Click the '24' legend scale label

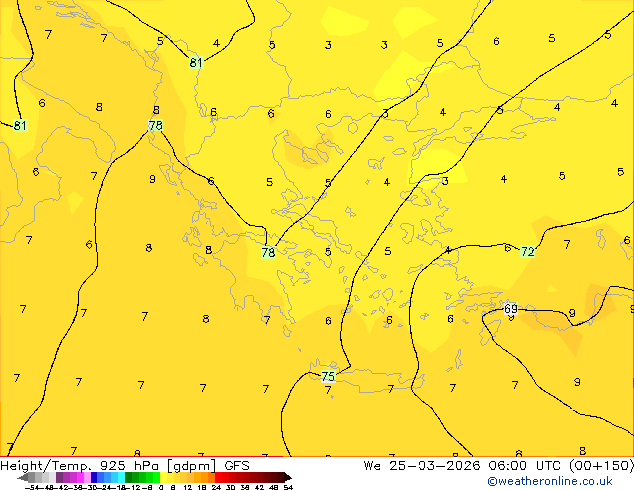pos(216,487)
